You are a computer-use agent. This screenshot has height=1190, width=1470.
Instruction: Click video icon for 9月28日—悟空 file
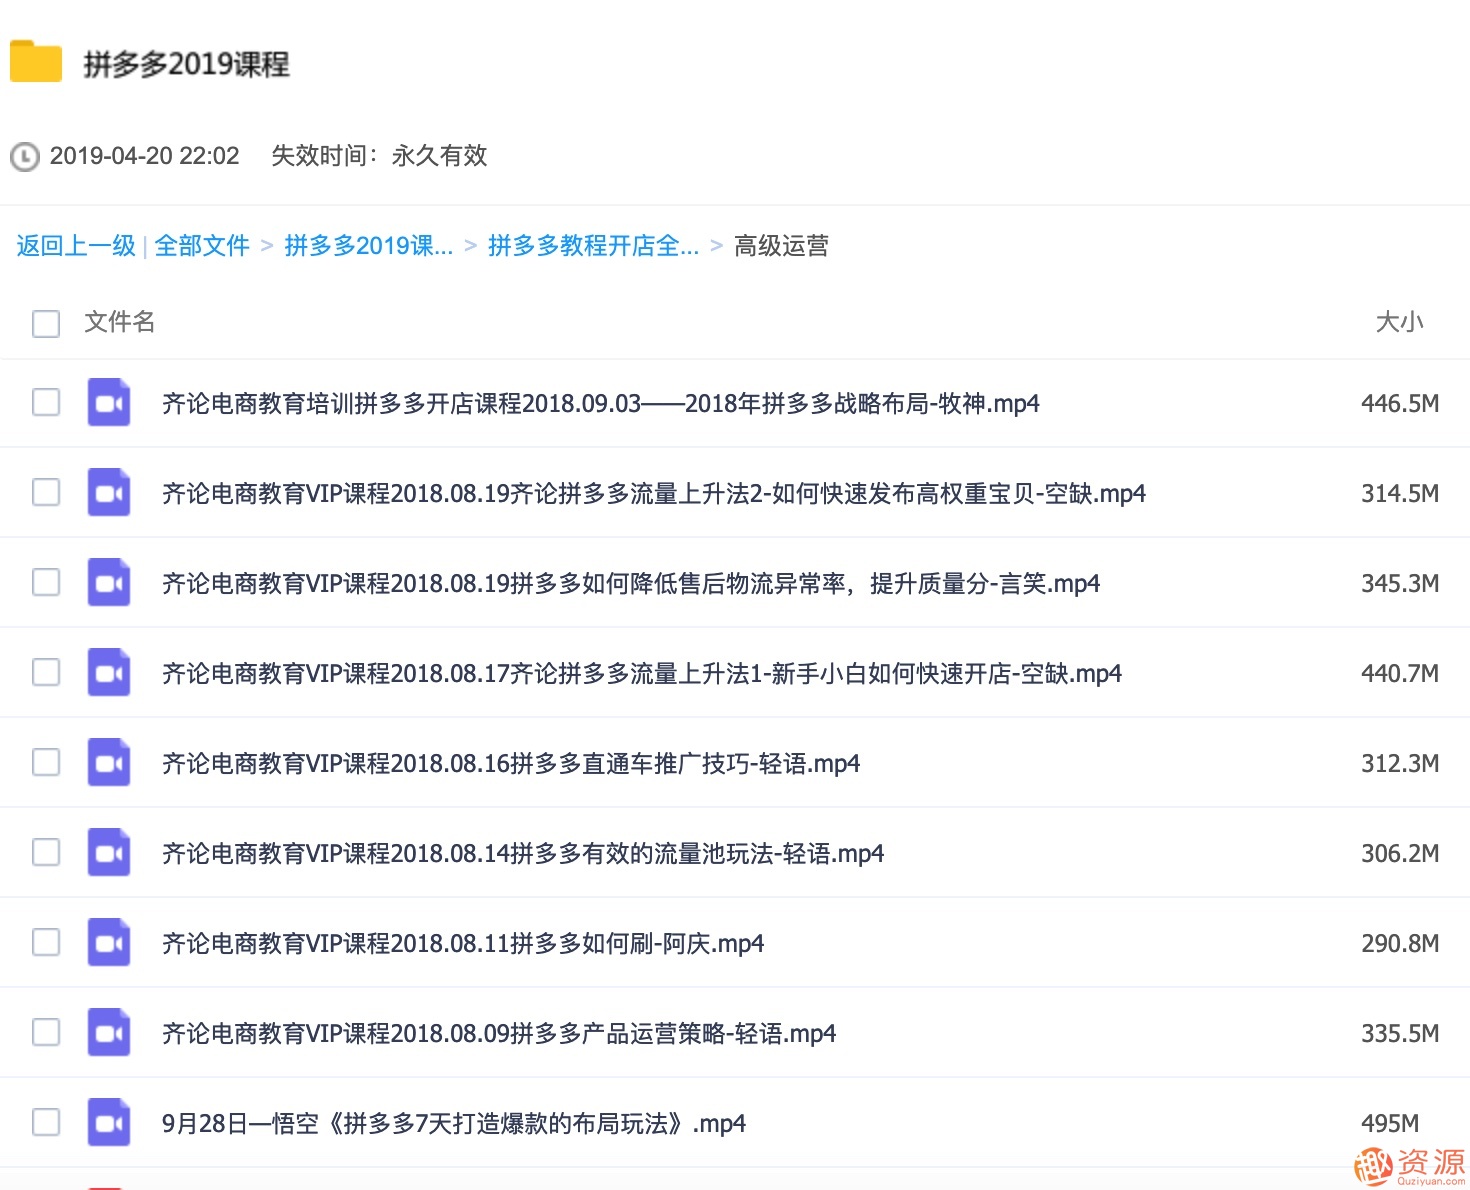109,1123
